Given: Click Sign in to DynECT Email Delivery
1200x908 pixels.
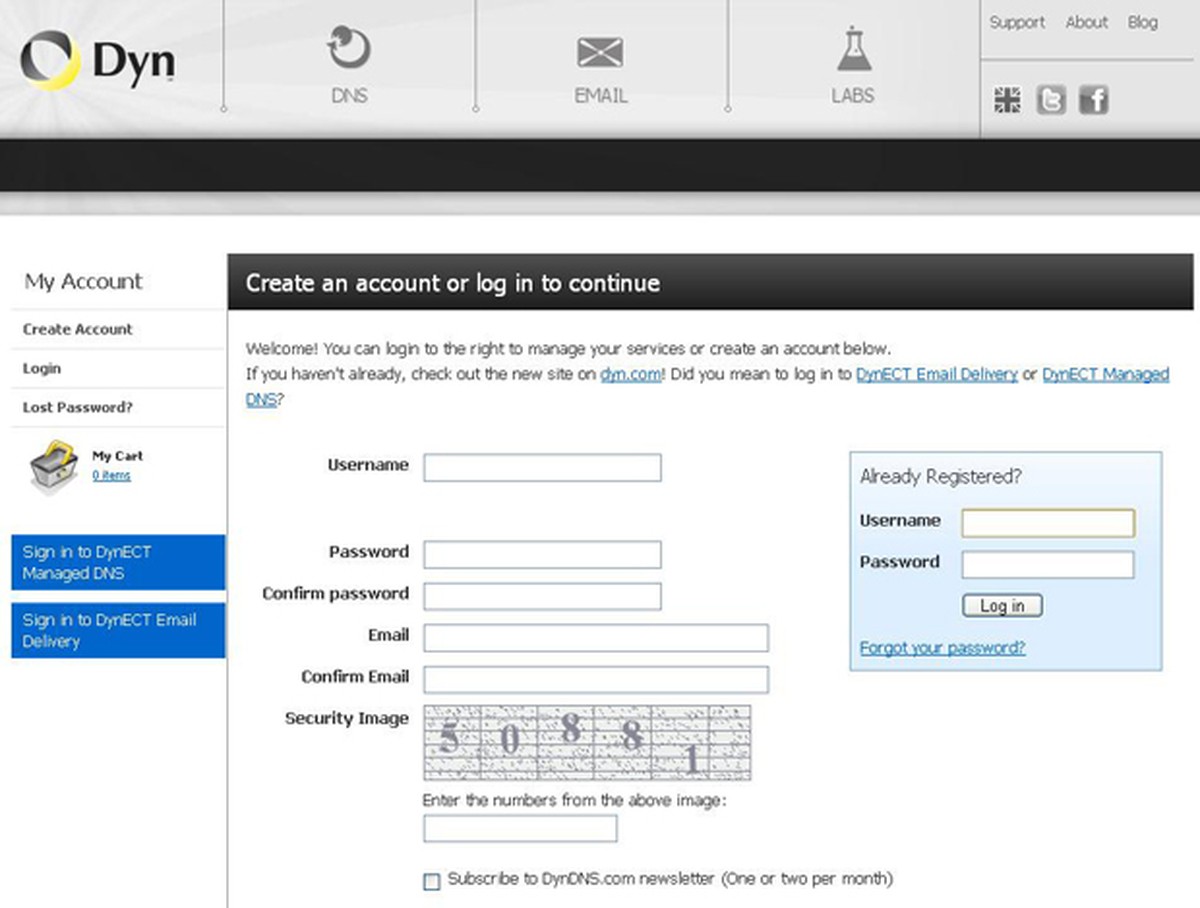Looking at the screenshot, I should tap(118, 631).
